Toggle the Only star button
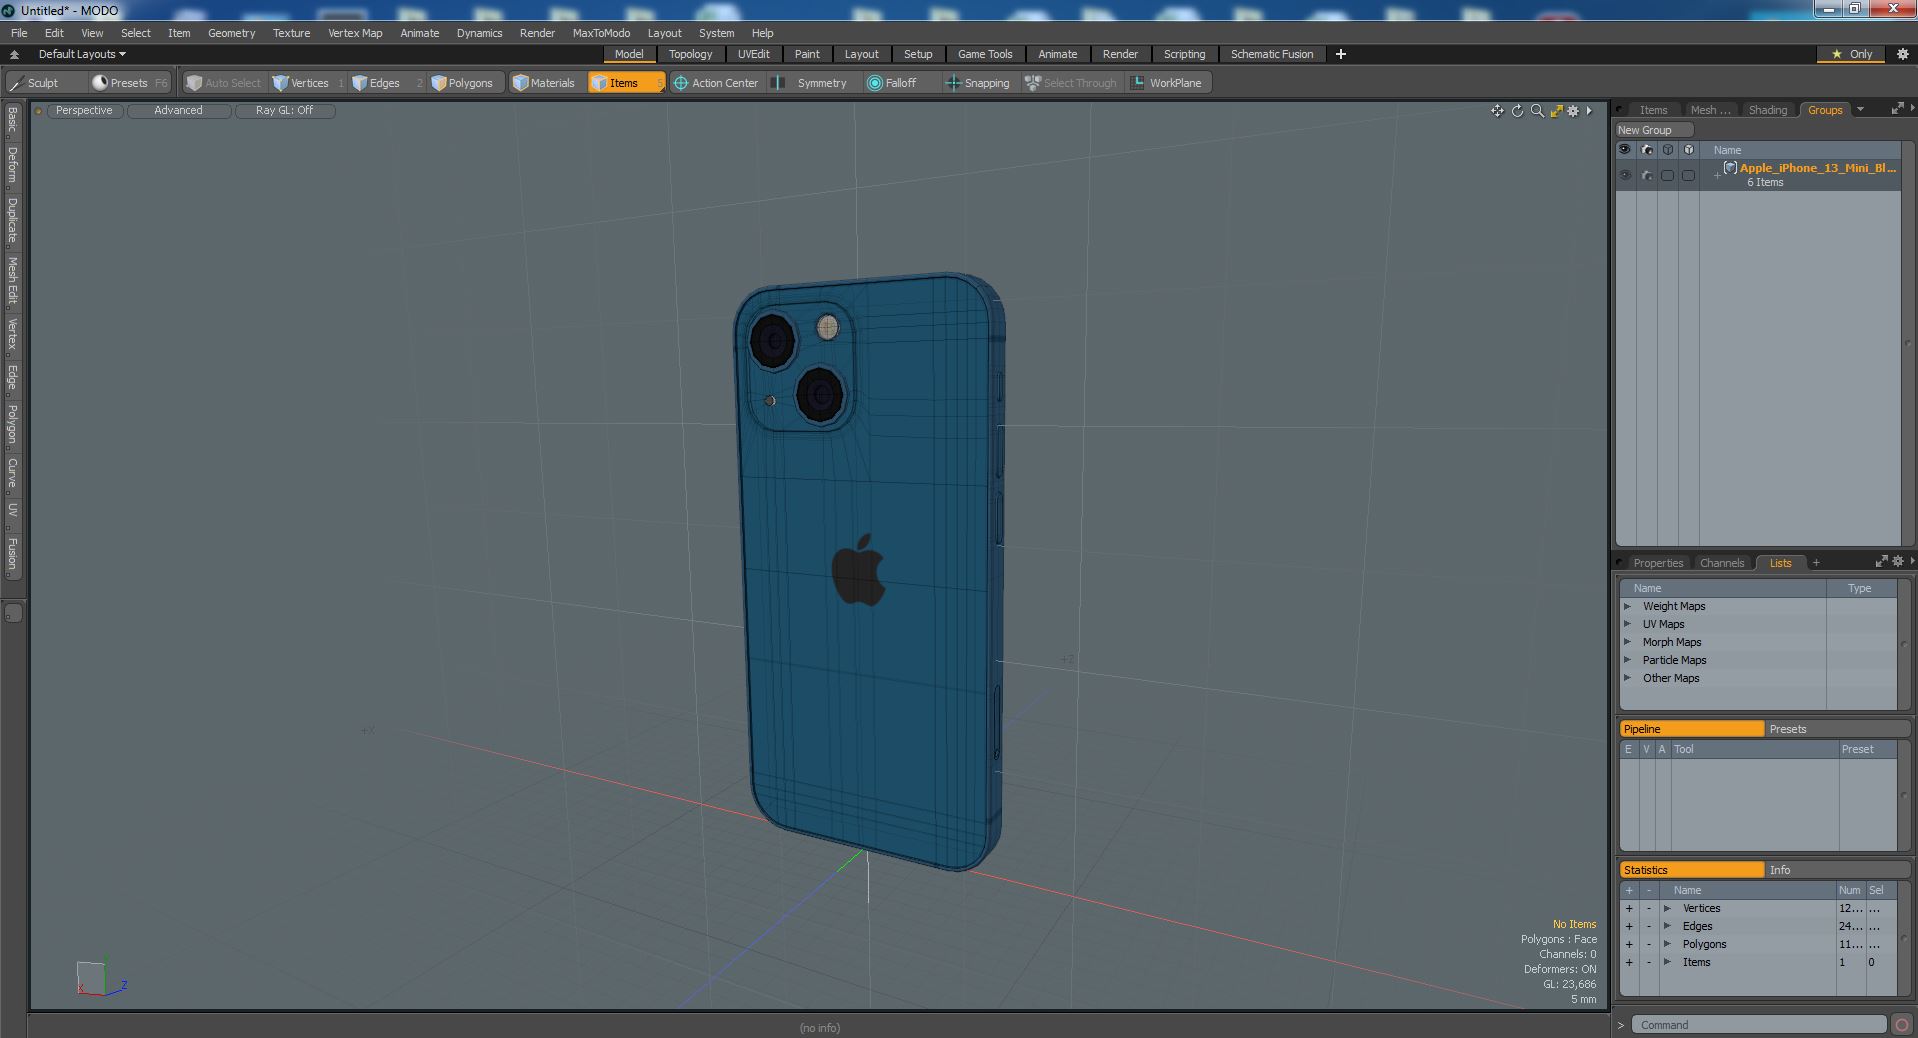Image resolution: width=1918 pixels, height=1038 pixels. (x=1852, y=54)
